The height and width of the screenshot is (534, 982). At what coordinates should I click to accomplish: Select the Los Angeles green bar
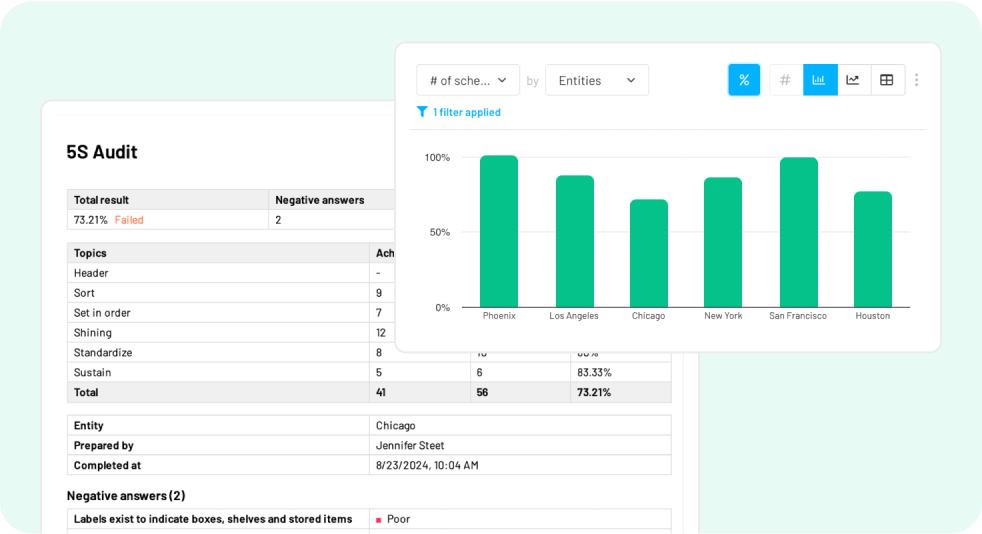click(574, 241)
